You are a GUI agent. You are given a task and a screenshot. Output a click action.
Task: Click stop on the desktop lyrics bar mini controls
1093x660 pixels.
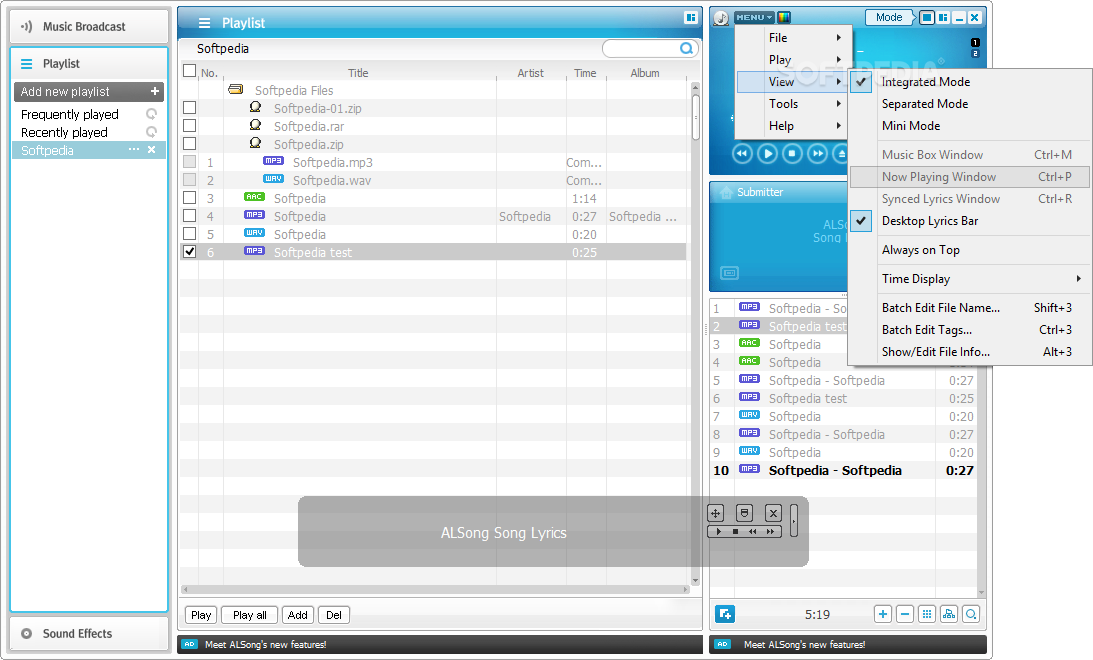pos(735,532)
